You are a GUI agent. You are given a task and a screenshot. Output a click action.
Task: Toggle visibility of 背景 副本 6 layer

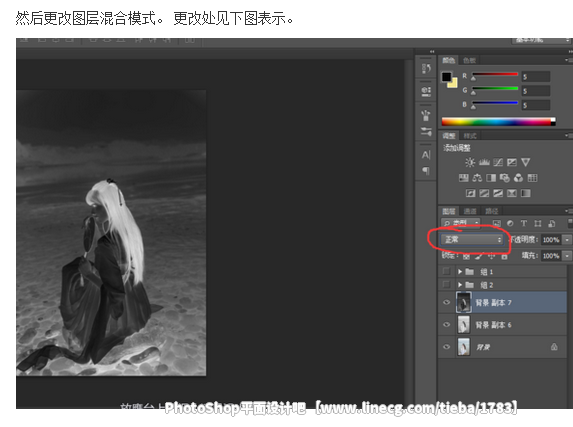pos(447,324)
